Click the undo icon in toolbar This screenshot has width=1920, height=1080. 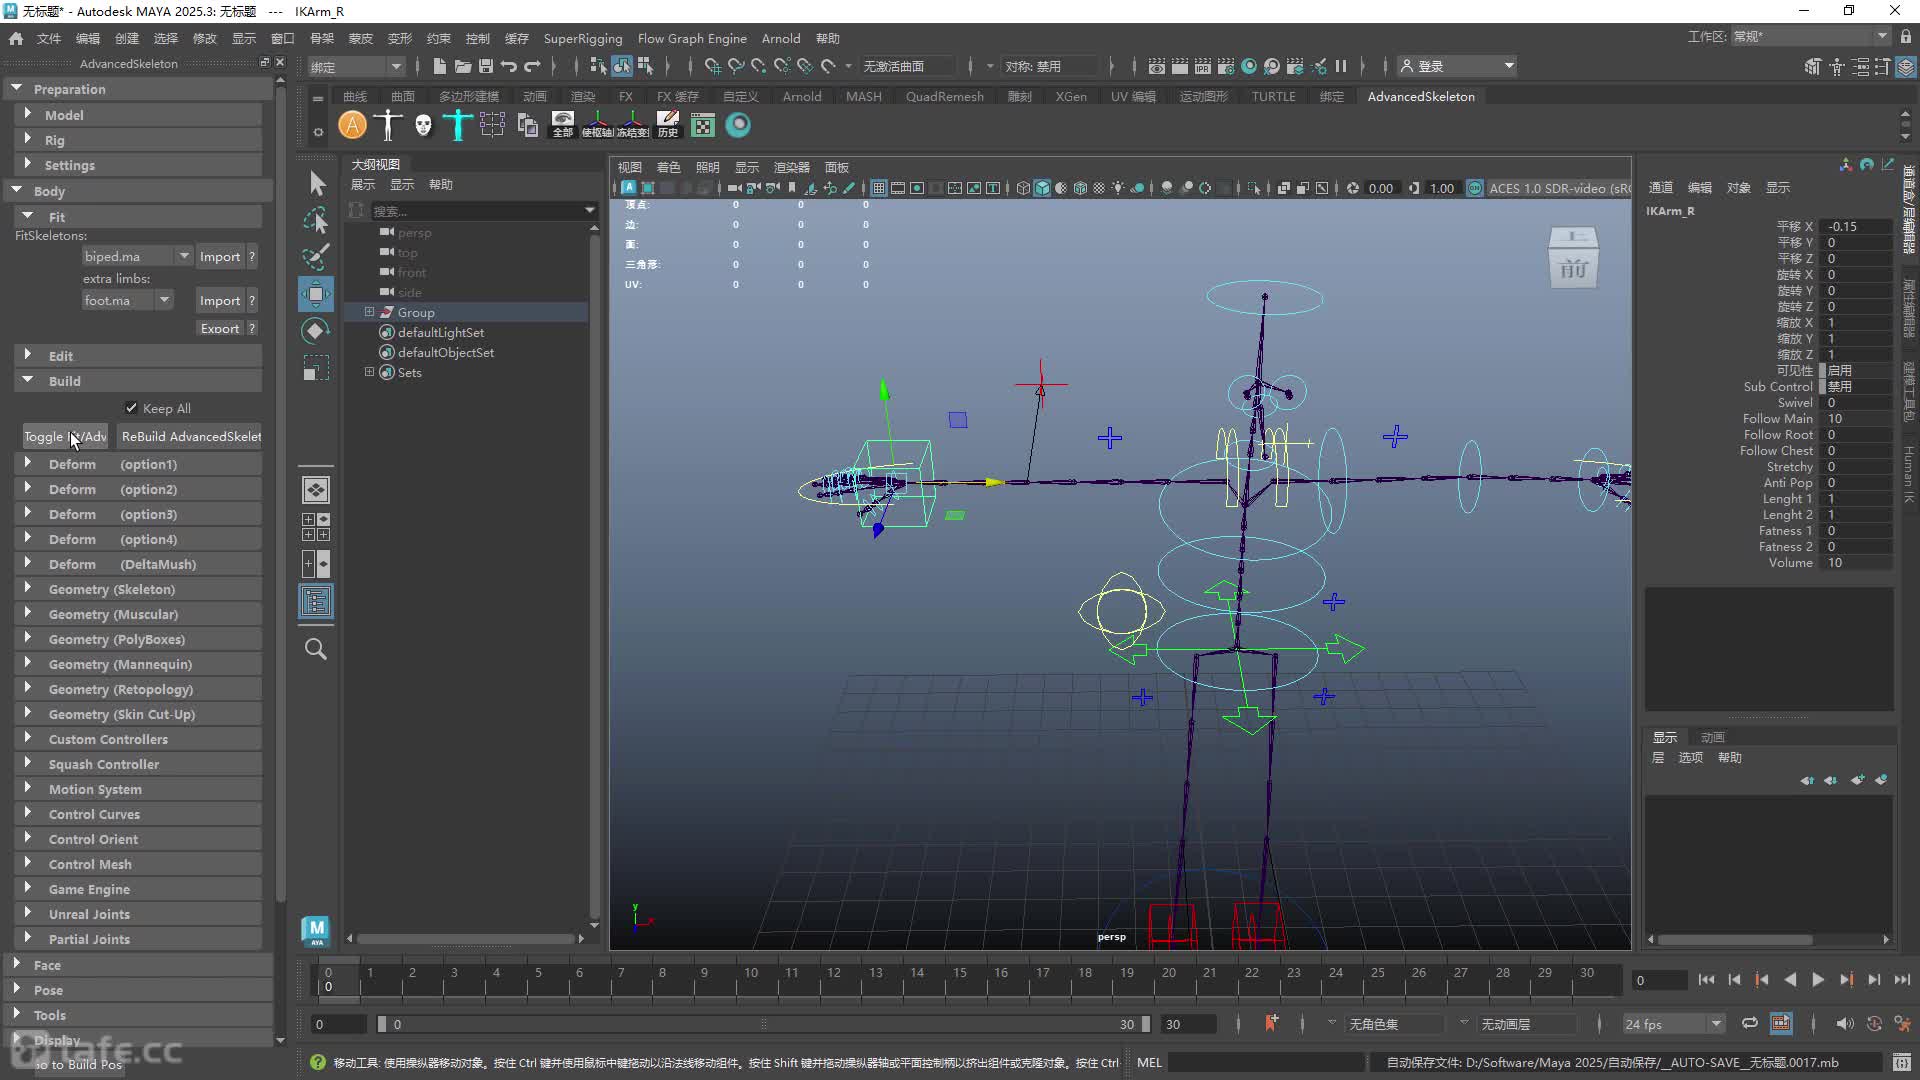click(509, 66)
